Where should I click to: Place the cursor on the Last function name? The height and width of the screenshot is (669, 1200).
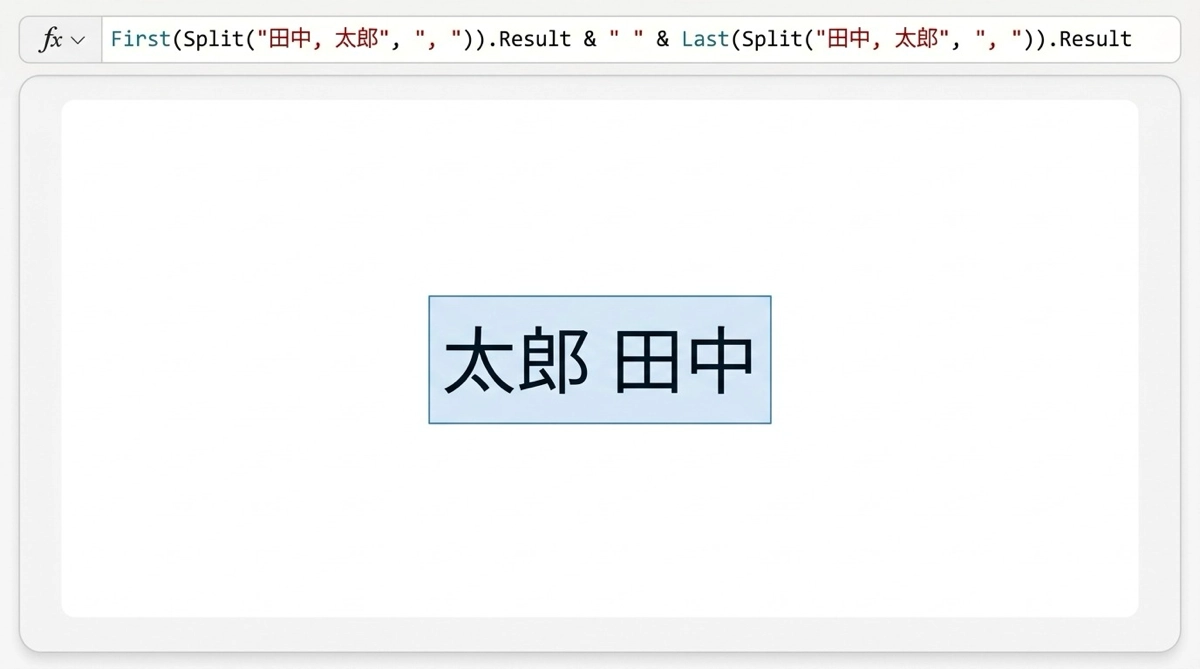(x=706, y=40)
